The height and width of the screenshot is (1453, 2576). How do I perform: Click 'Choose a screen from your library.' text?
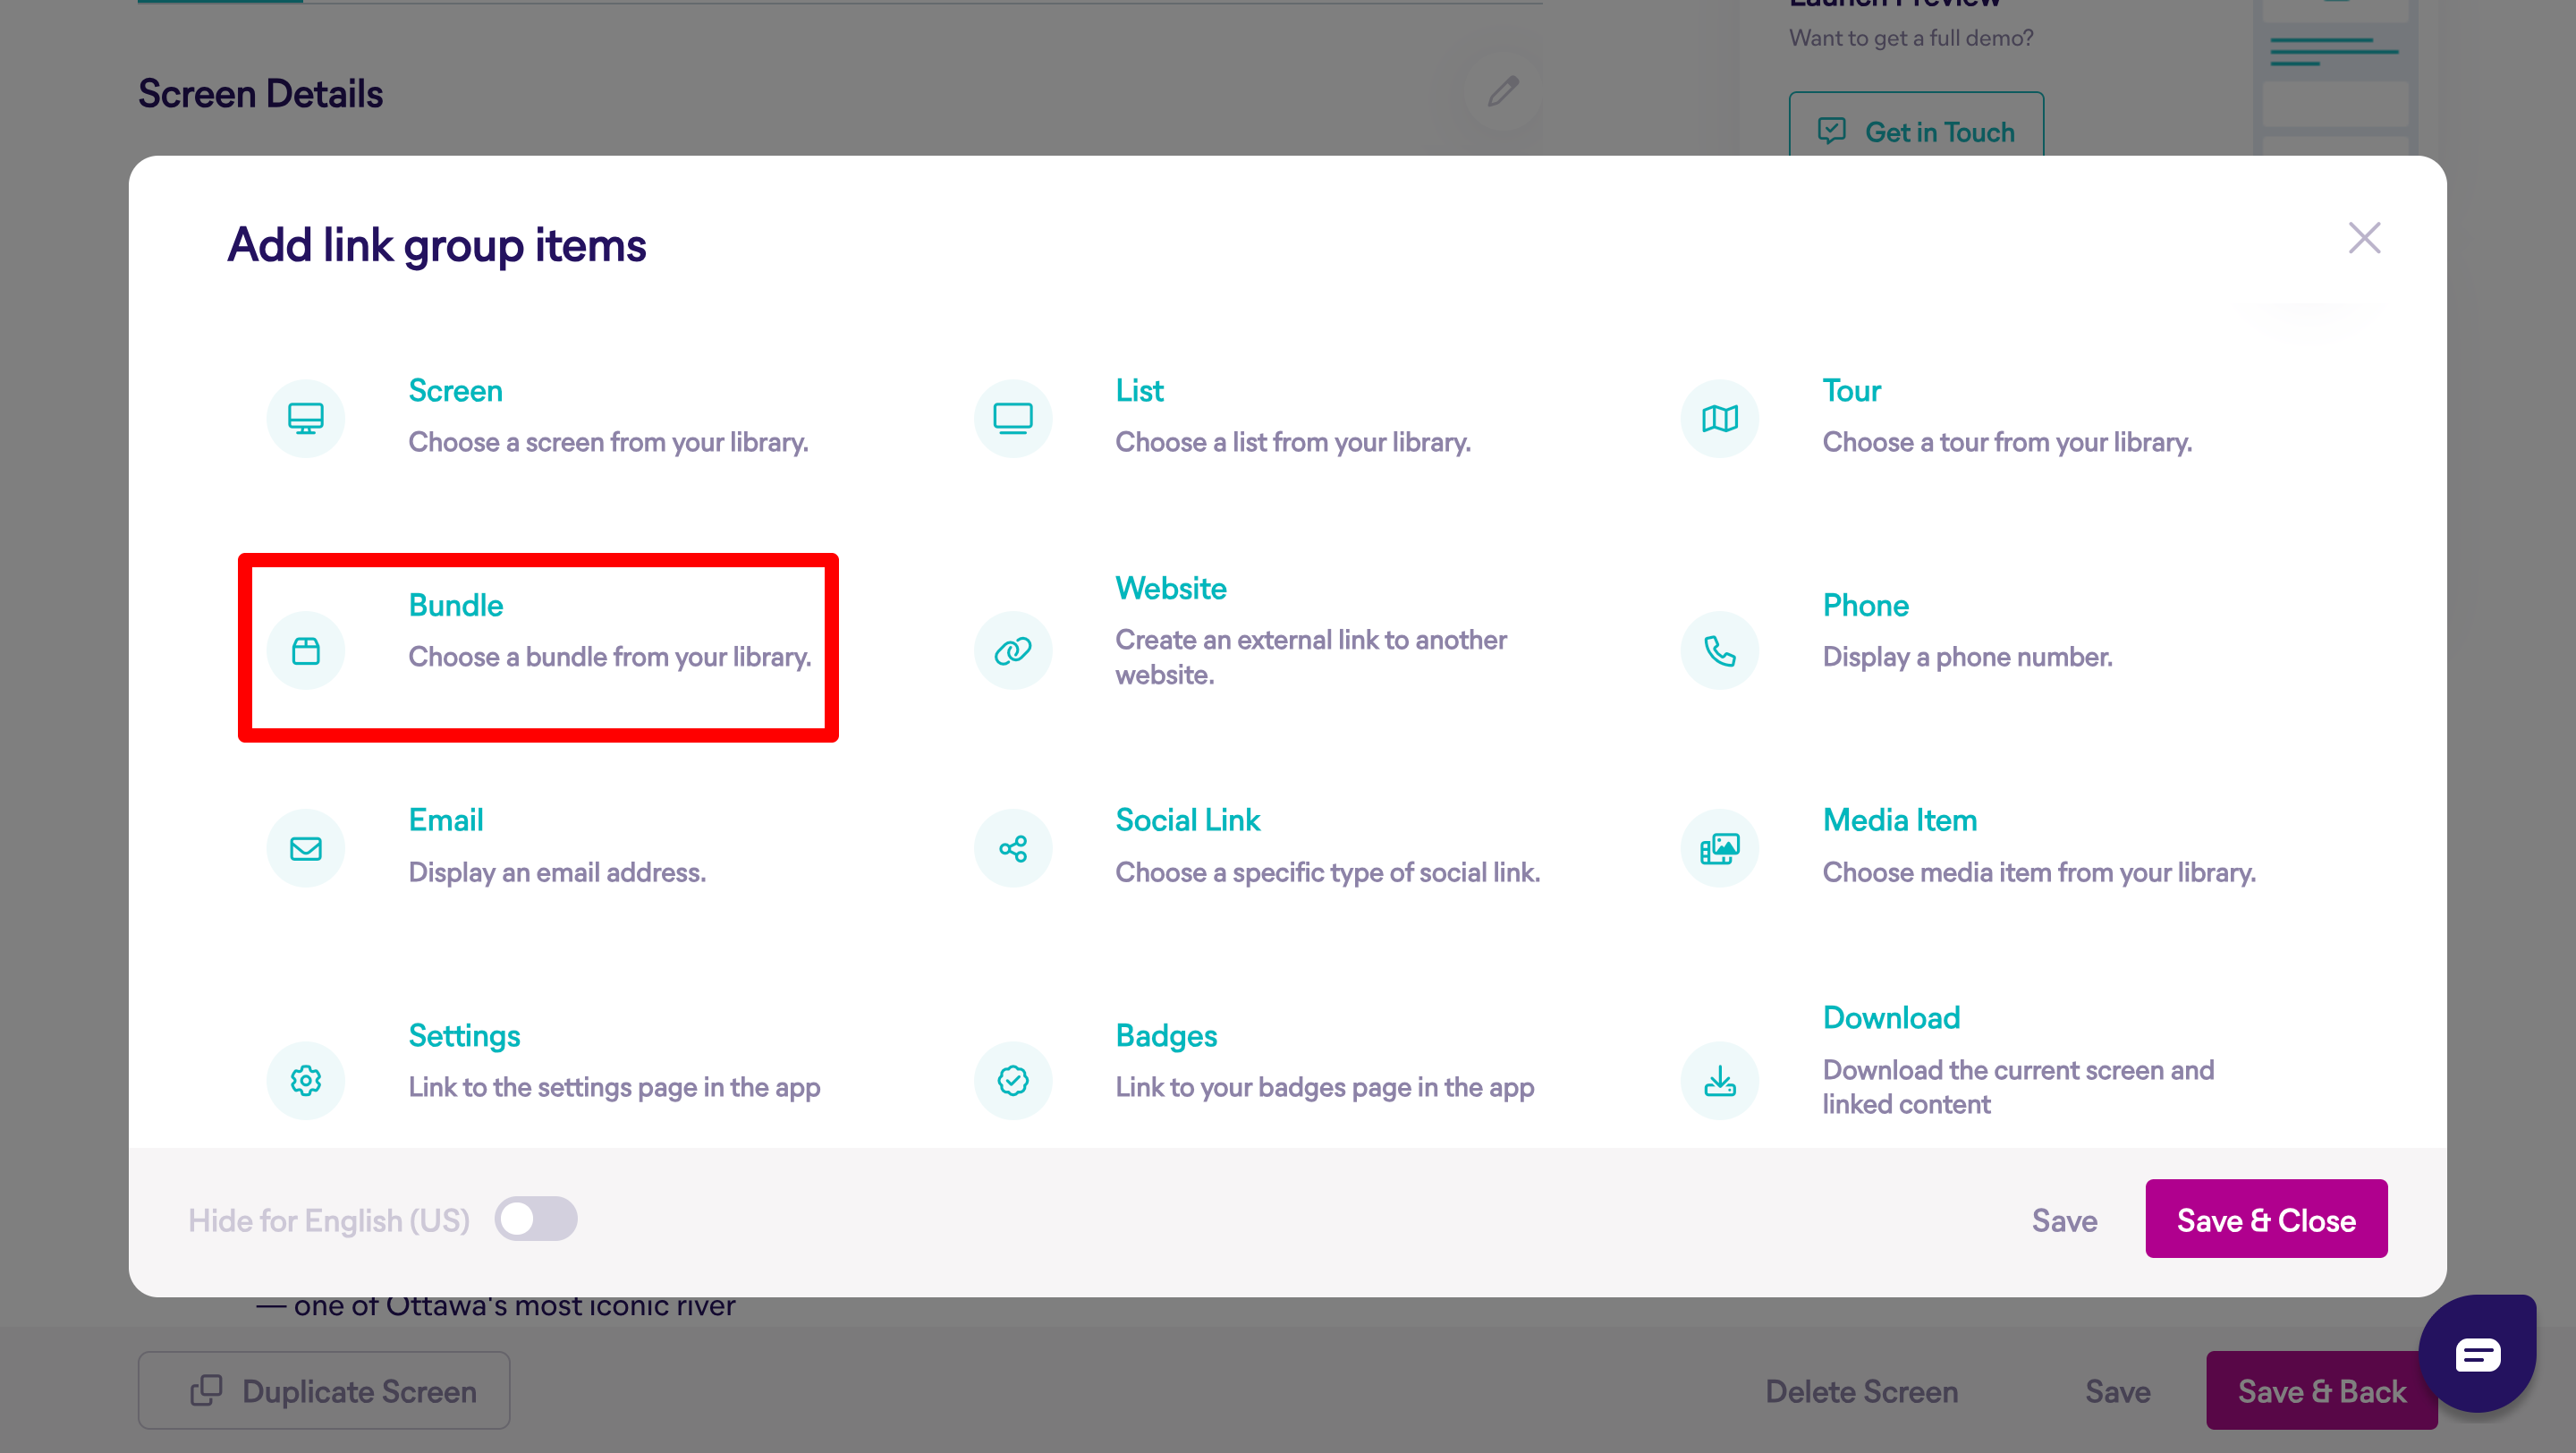click(x=608, y=442)
